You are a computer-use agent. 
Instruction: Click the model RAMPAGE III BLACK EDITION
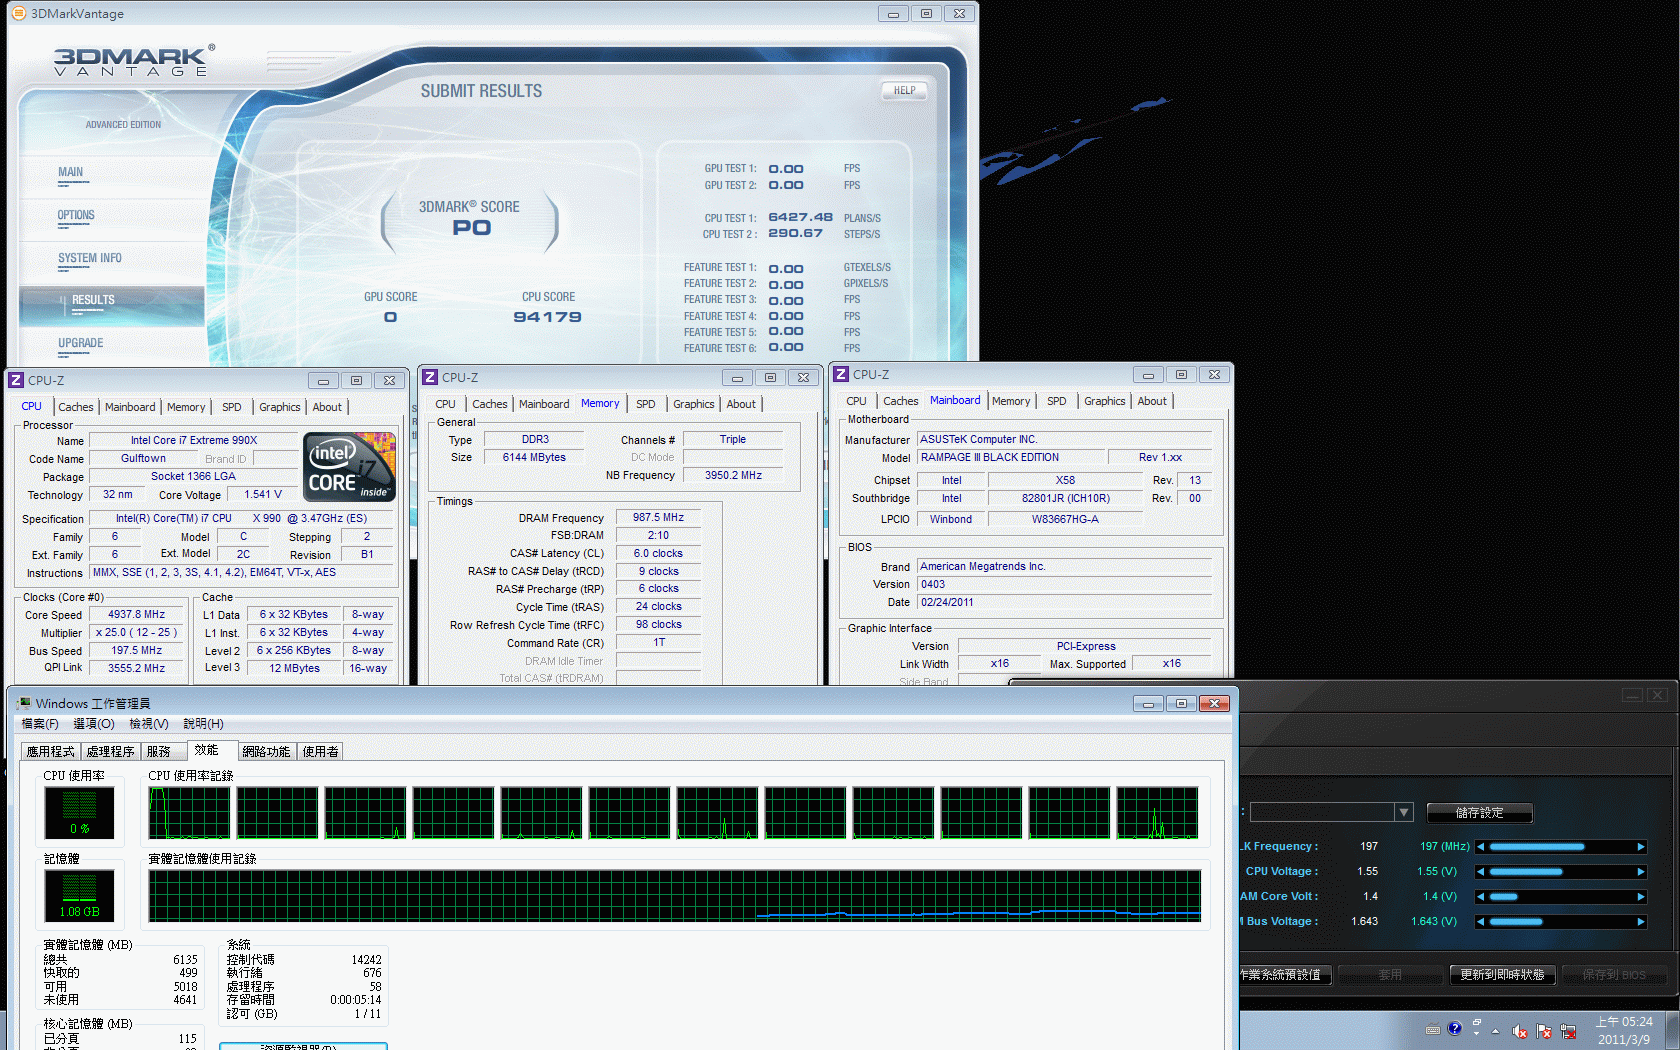pos(1011,457)
